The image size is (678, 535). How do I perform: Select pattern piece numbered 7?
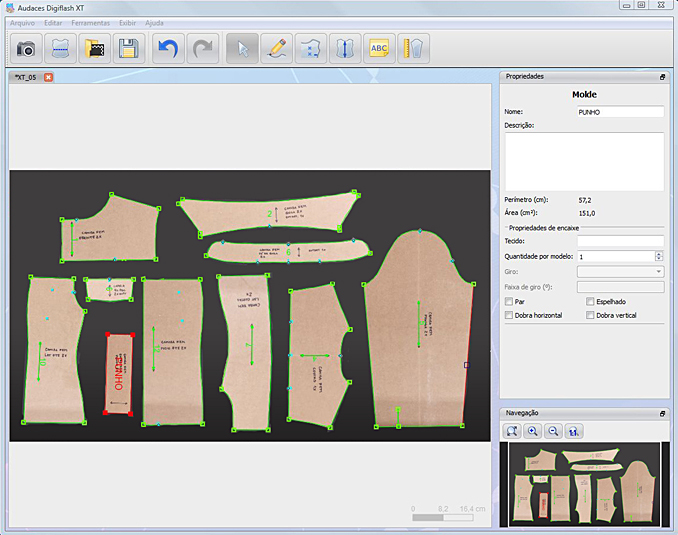[x=246, y=352]
